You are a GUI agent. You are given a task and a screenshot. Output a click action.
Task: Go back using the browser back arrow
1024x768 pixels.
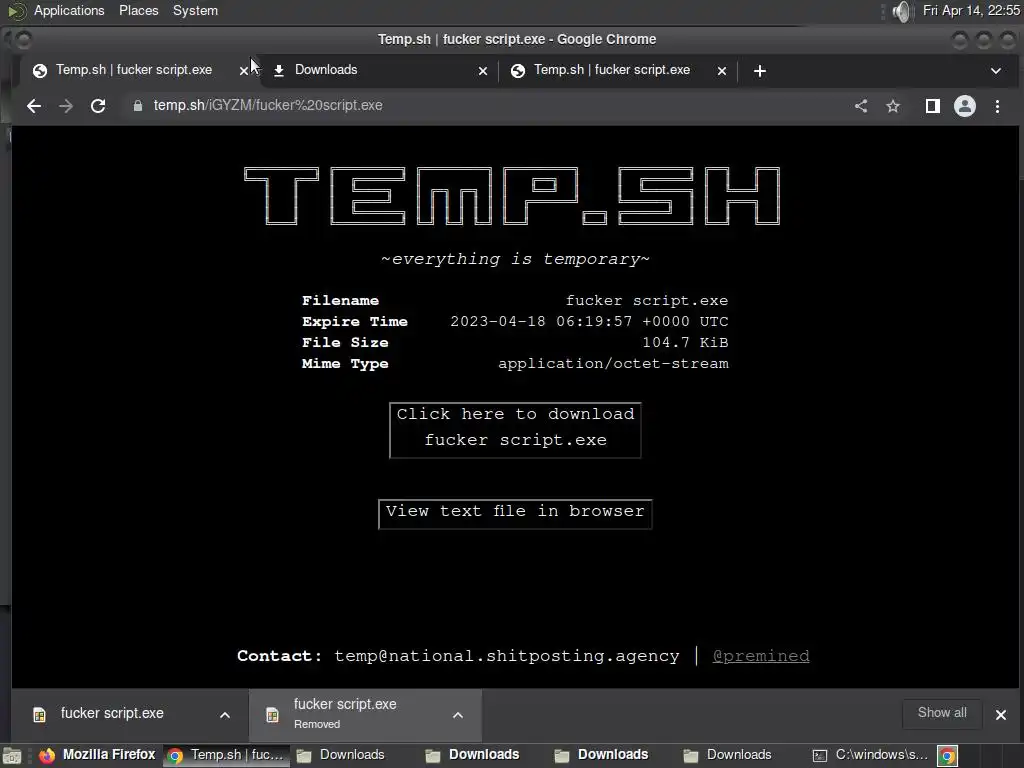click(x=34, y=106)
